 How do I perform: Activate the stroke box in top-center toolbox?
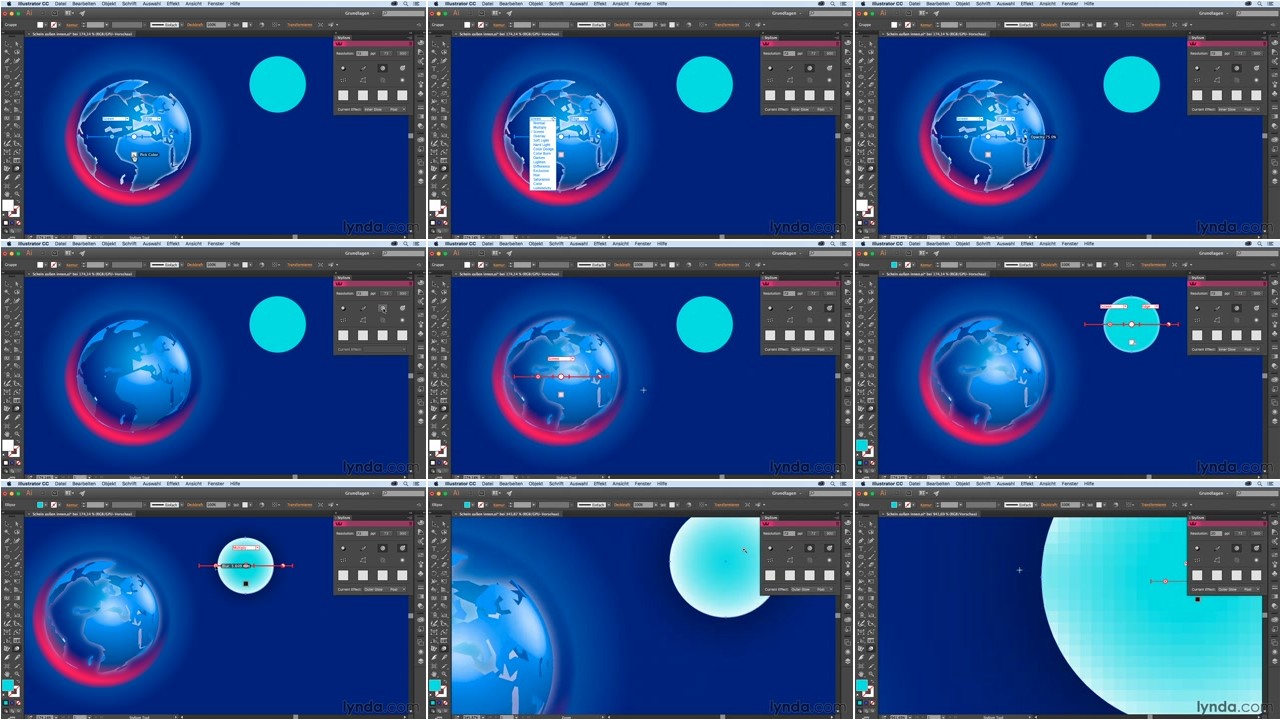[x=441, y=211]
